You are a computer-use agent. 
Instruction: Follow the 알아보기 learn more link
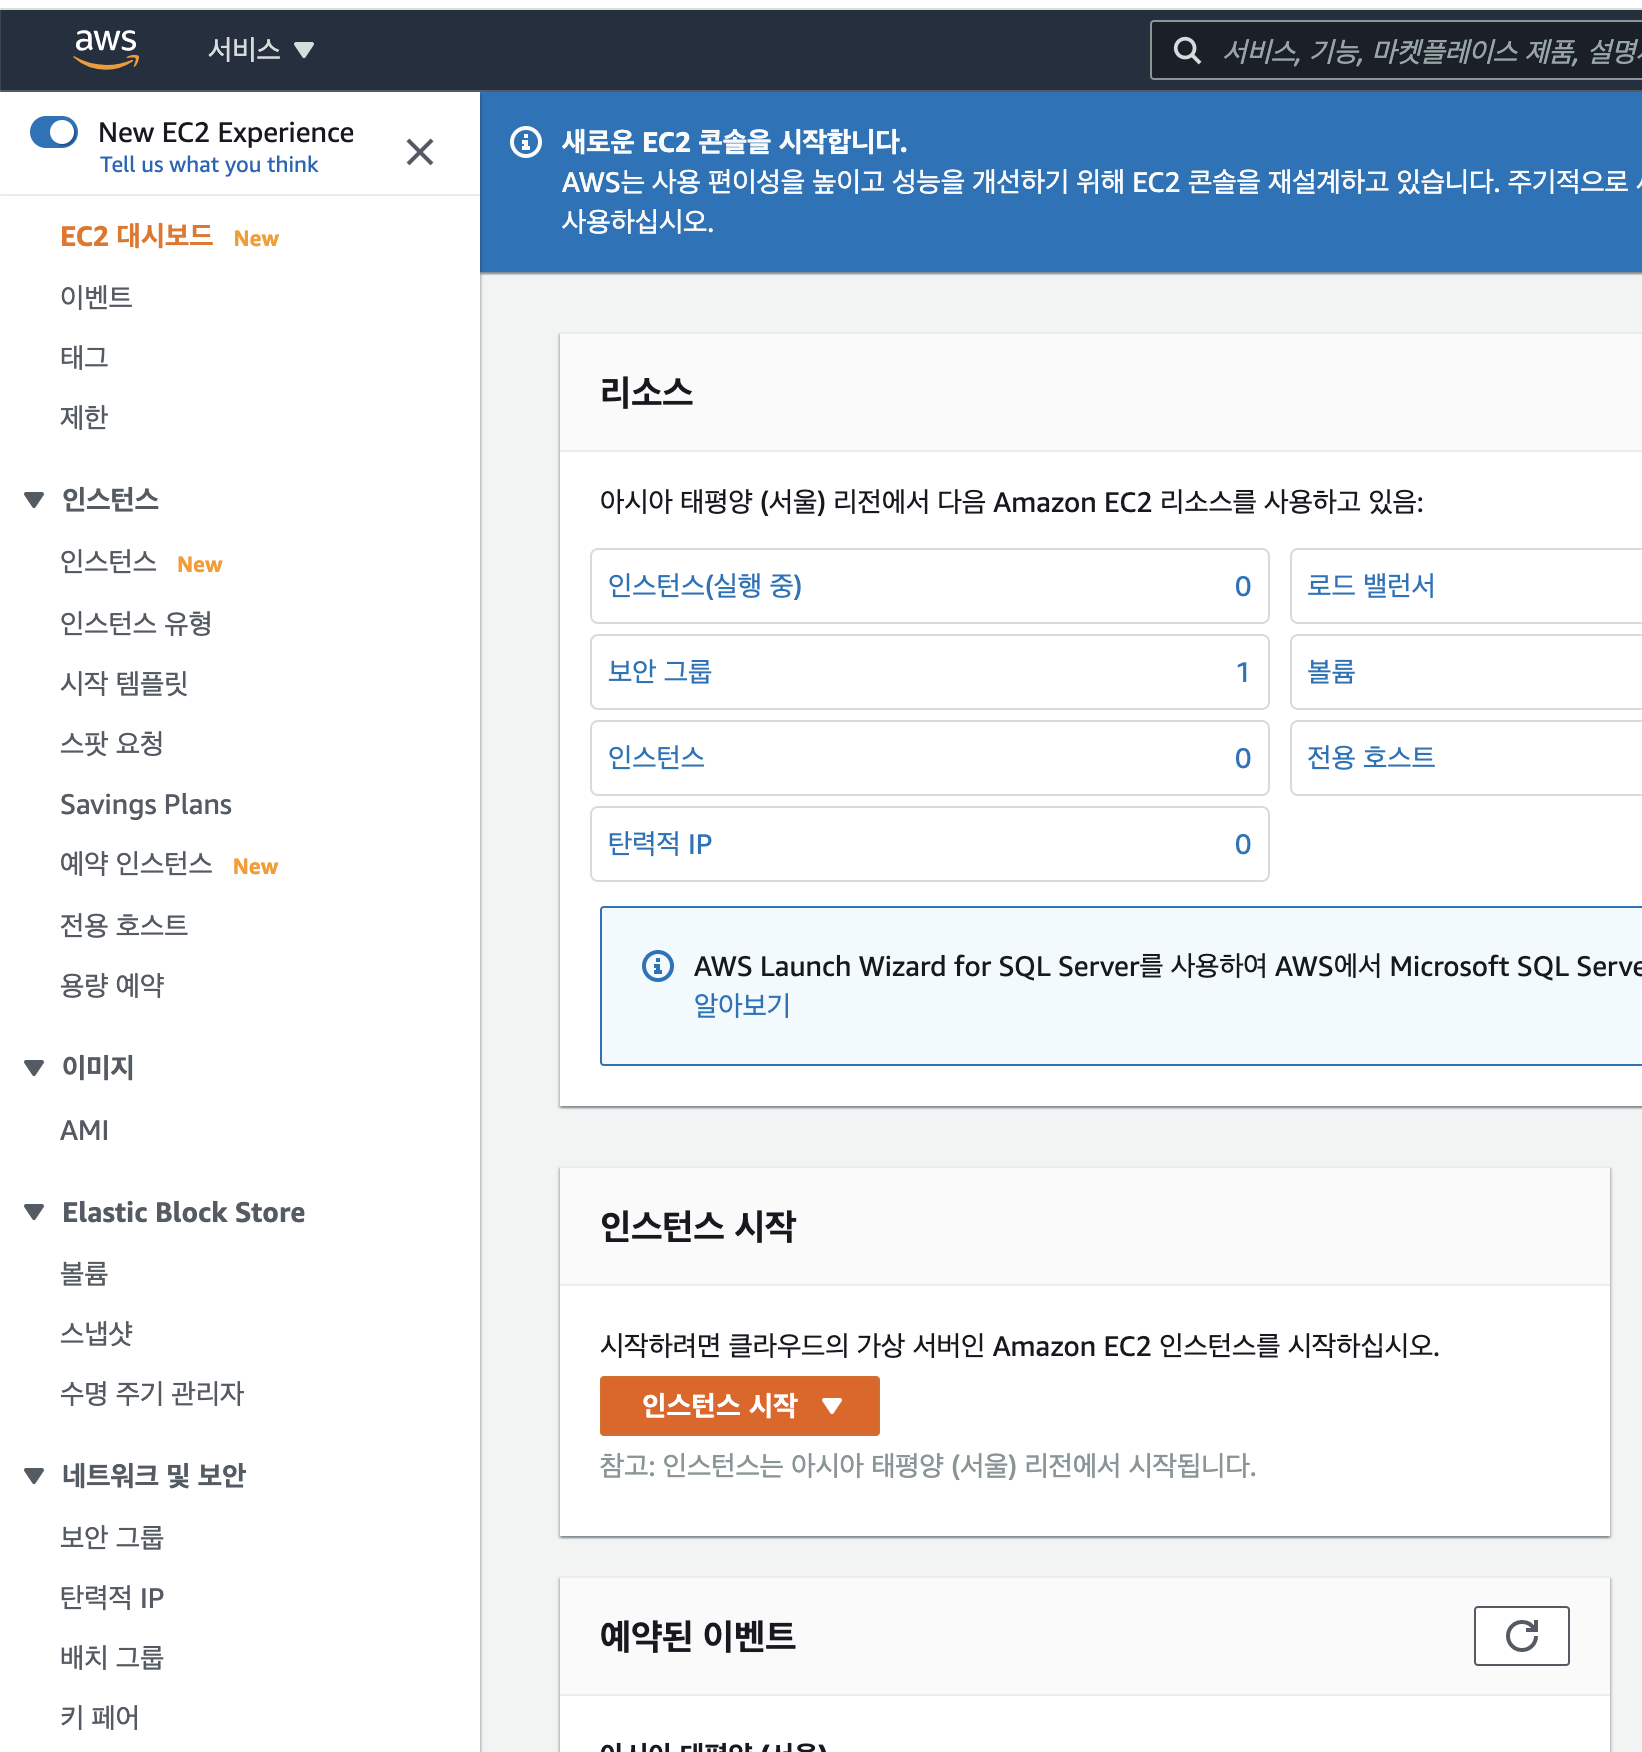point(742,1005)
